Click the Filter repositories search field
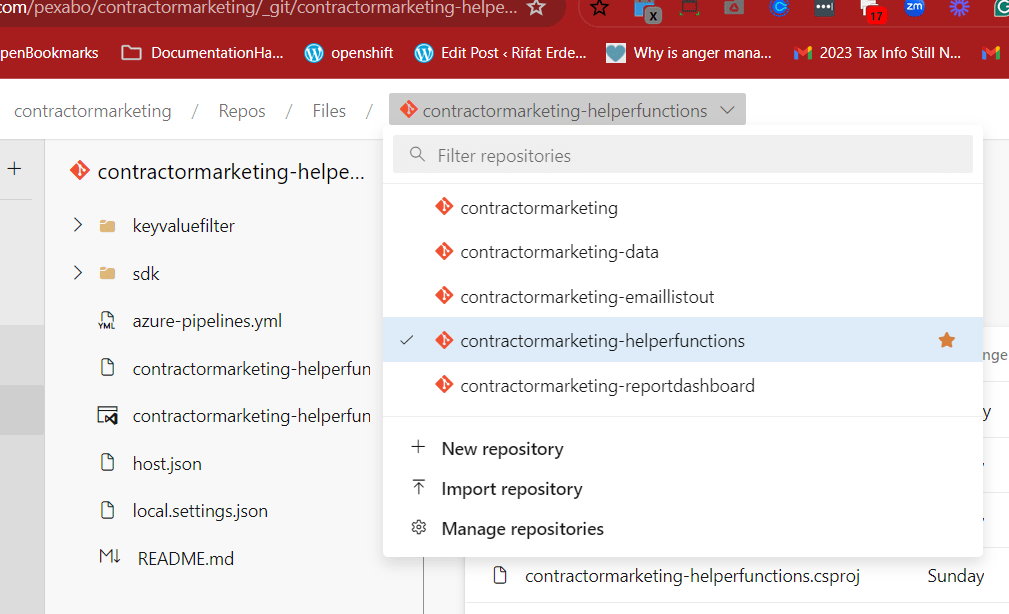This screenshot has height=614, width=1009. pyautogui.click(x=683, y=154)
